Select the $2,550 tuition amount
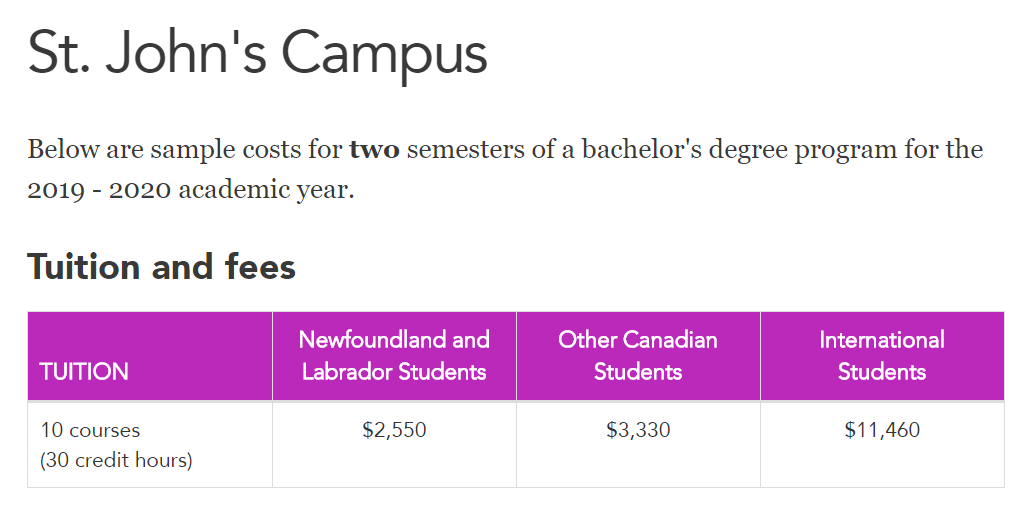This screenshot has height=512, width=1030. click(x=394, y=430)
